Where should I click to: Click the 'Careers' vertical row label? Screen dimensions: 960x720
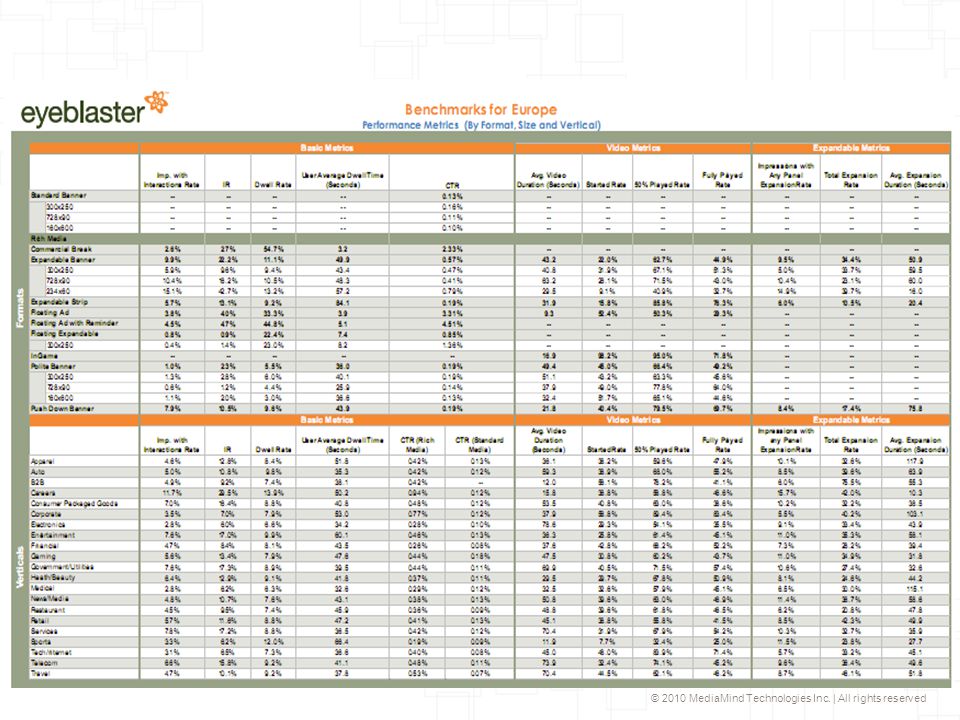(43, 493)
